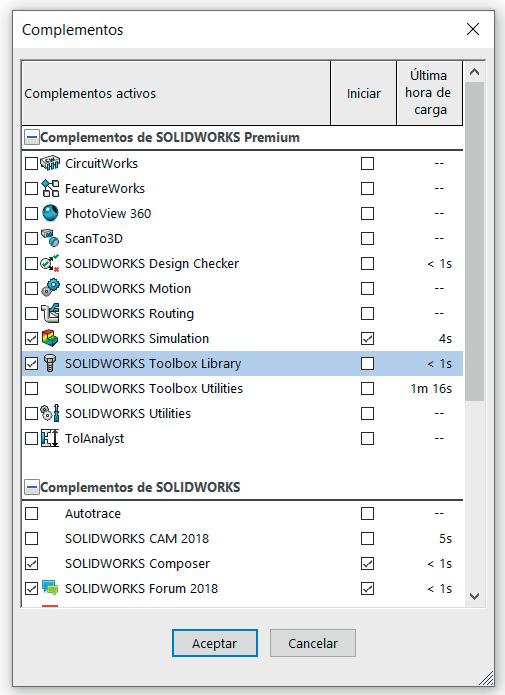The width and height of the screenshot is (505, 695).
Task: Click the Cancelar button
Action: (x=313, y=643)
